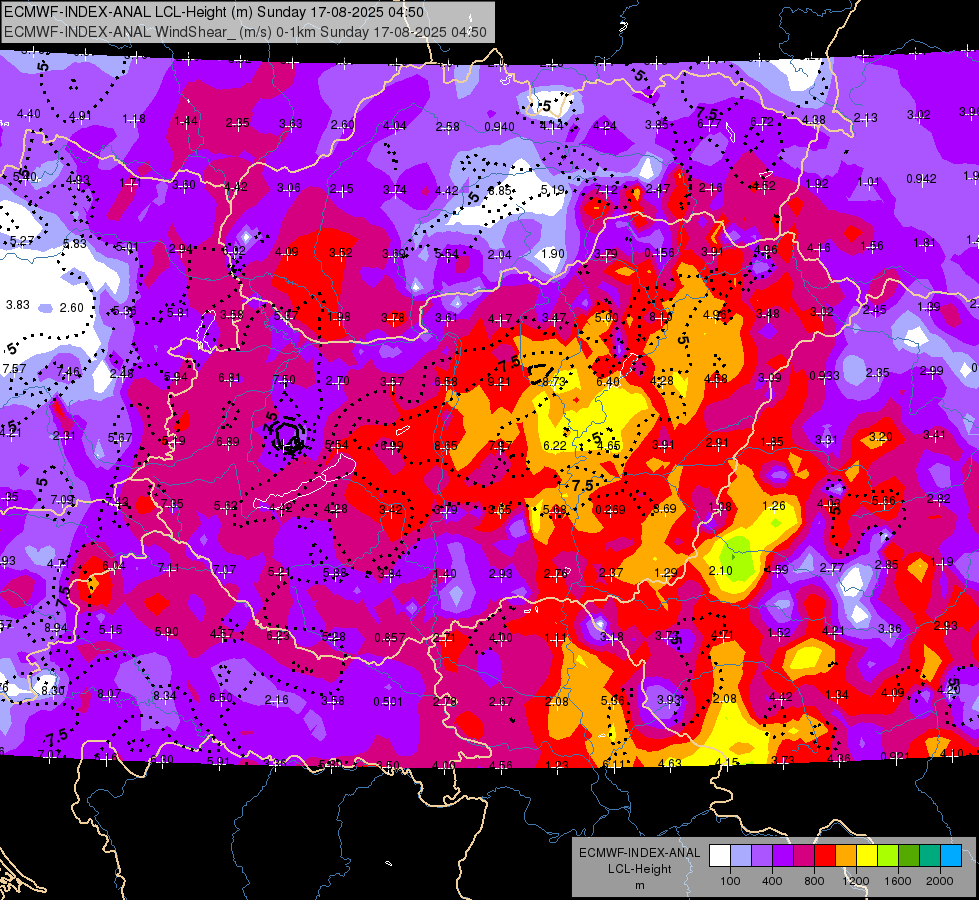Click the sky blue legend swatch
Image resolution: width=979 pixels, height=900 pixels.
[951, 856]
